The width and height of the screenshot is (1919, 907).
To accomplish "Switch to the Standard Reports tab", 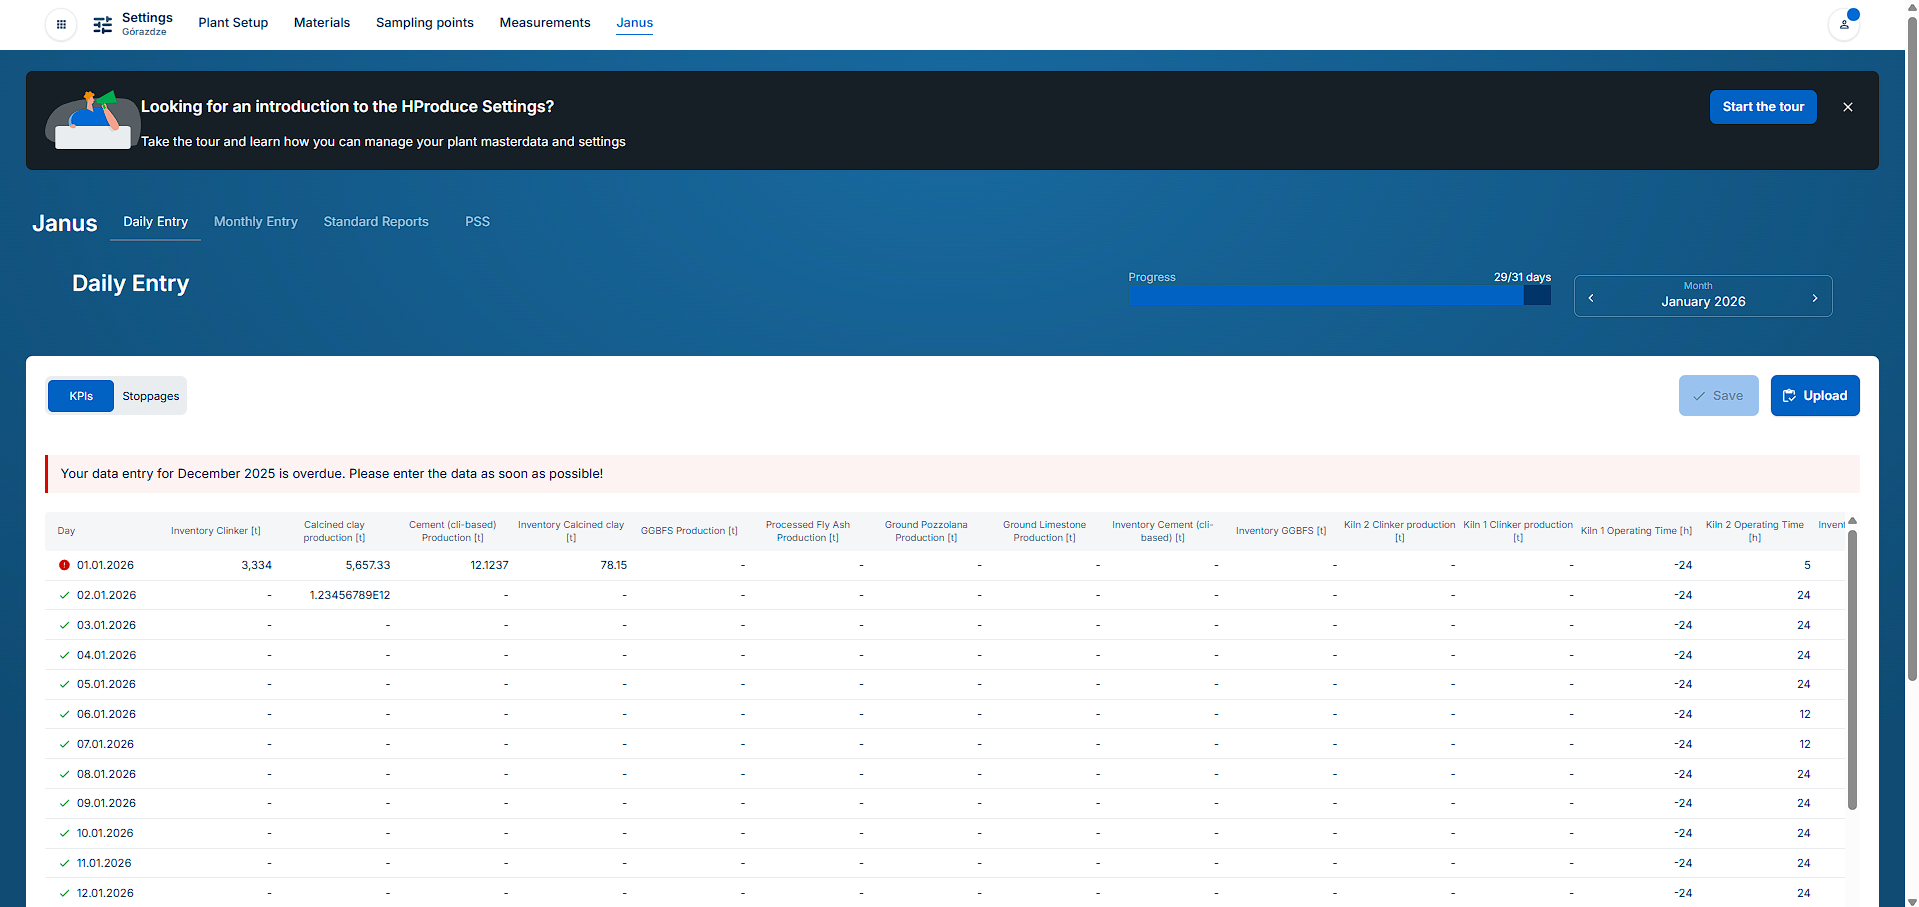I will pos(376,222).
